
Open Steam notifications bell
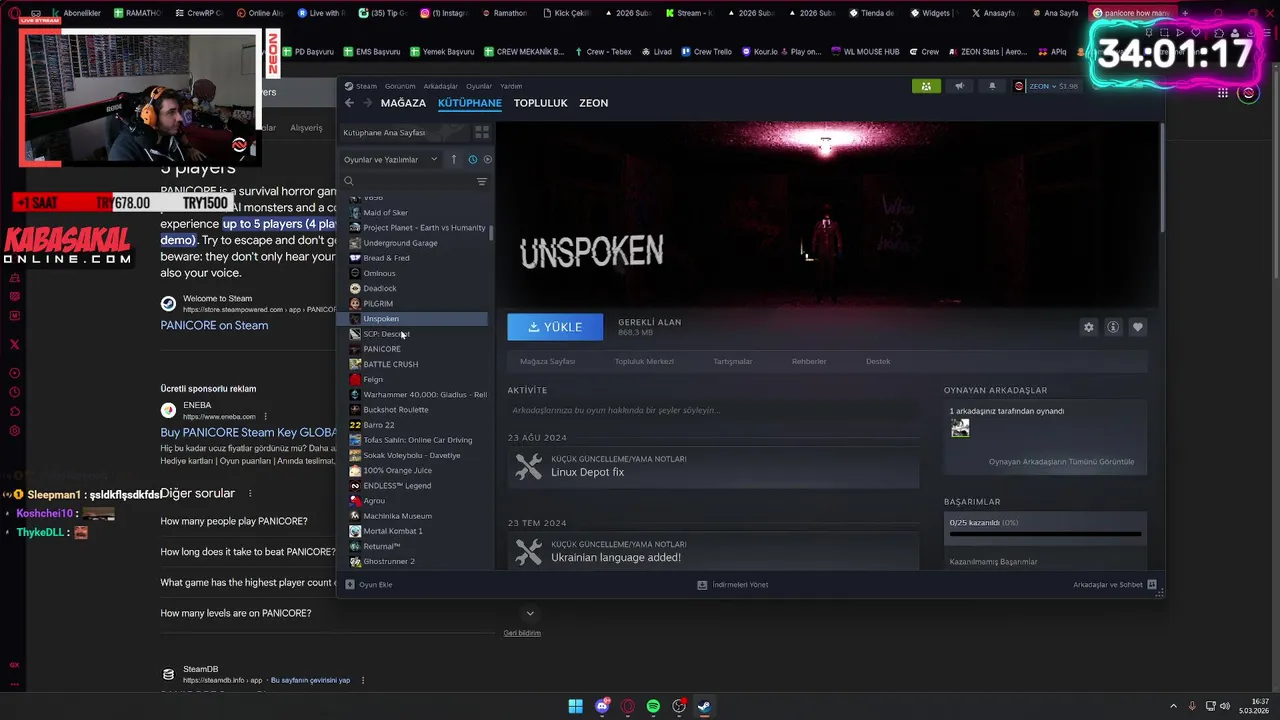[992, 86]
